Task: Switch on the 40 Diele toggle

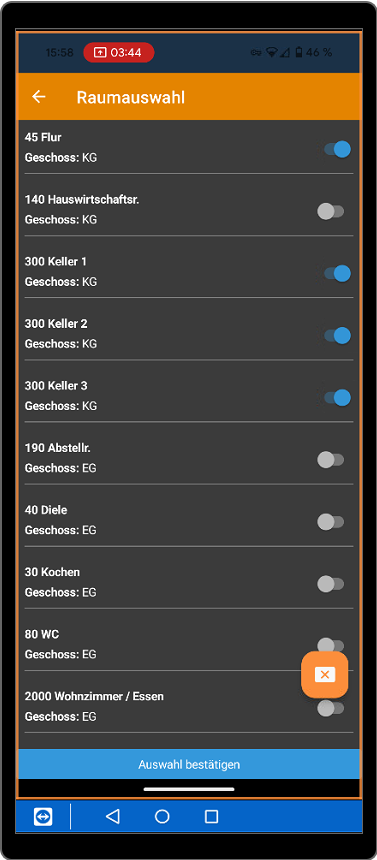Action: [x=331, y=522]
